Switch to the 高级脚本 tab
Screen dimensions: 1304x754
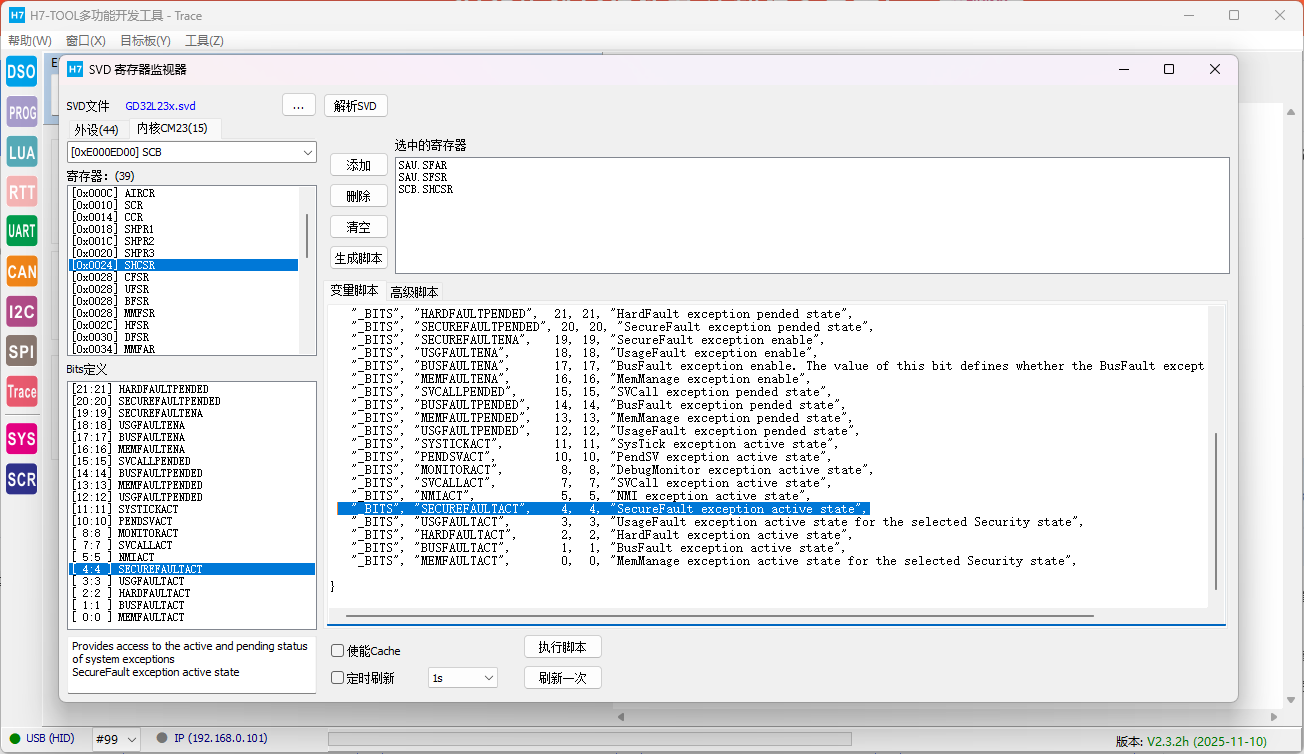click(x=414, y=292)
